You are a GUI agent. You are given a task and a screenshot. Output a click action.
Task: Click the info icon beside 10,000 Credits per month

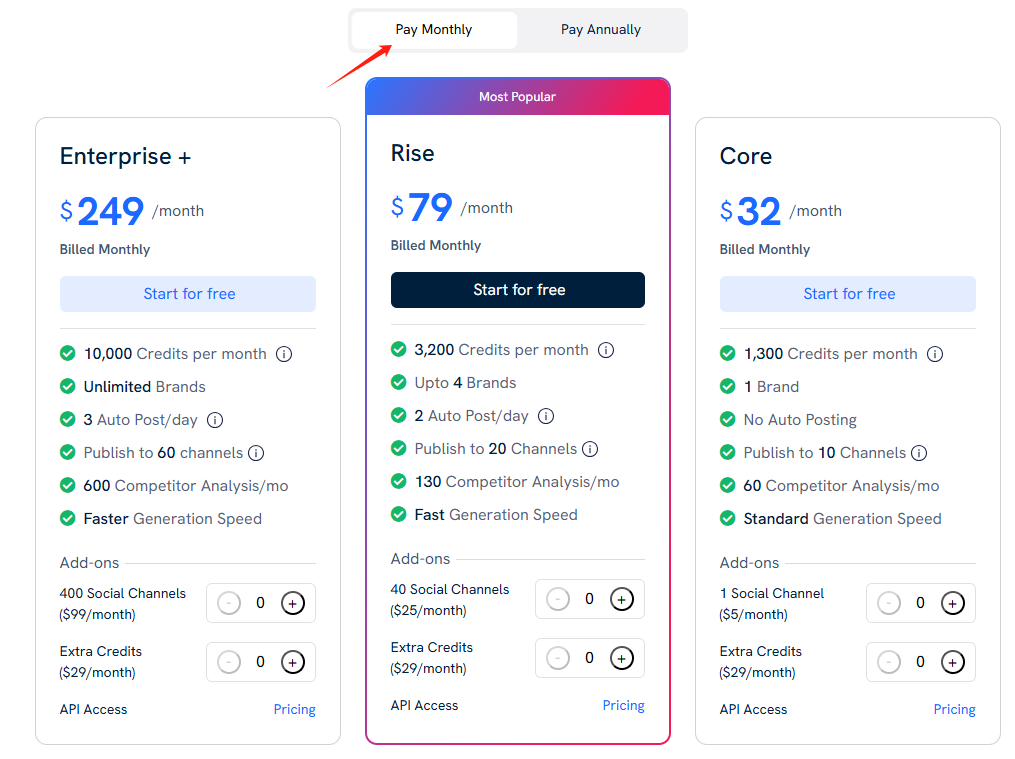pos(284,353)
